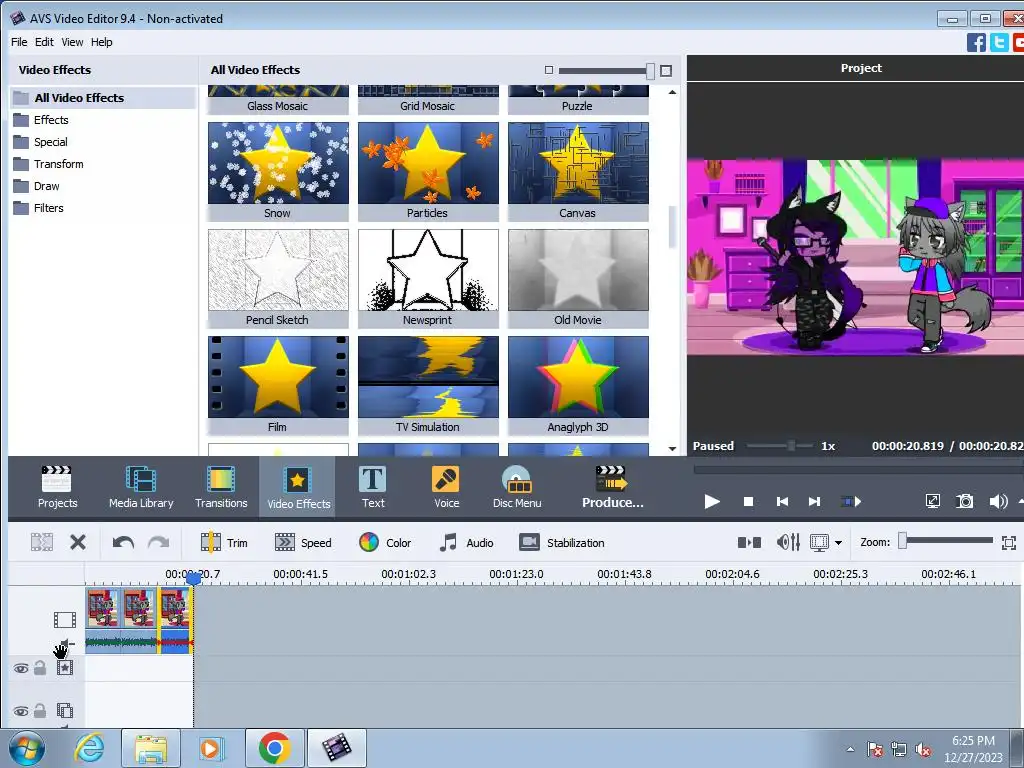Click the storyboard view toggle icon
The width and height of the screenshot is (1024, 768).
tap(749, 542)
